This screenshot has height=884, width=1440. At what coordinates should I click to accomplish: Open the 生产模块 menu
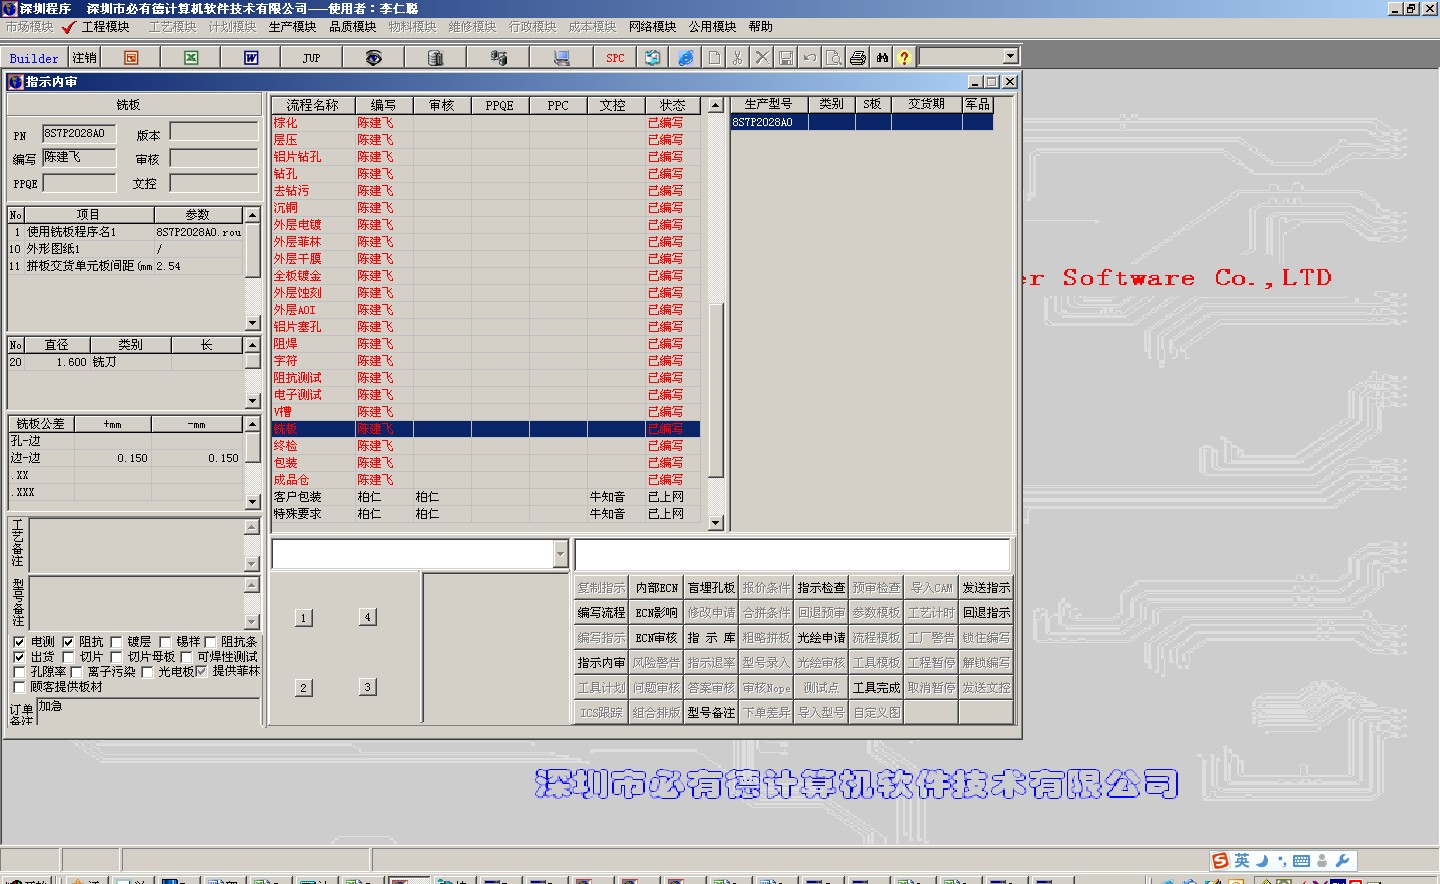coord(292,27)
